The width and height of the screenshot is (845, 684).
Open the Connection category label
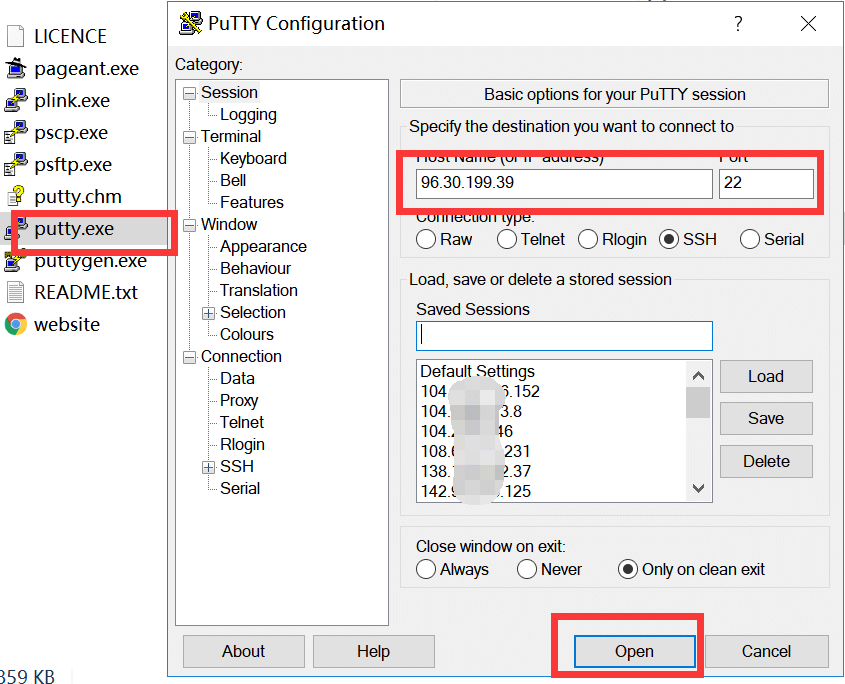241,357
